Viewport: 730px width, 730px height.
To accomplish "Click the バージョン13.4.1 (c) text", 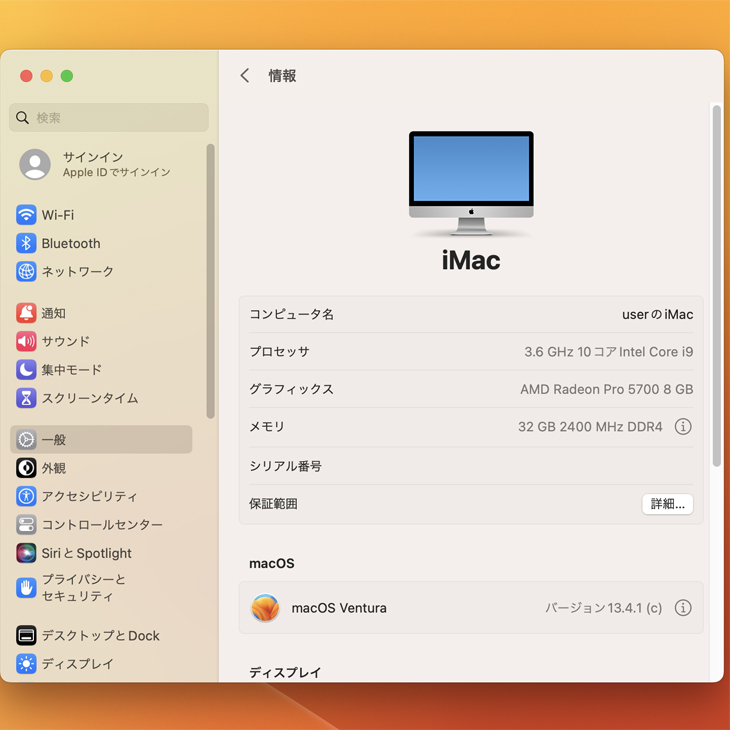I will coord(603,608).
